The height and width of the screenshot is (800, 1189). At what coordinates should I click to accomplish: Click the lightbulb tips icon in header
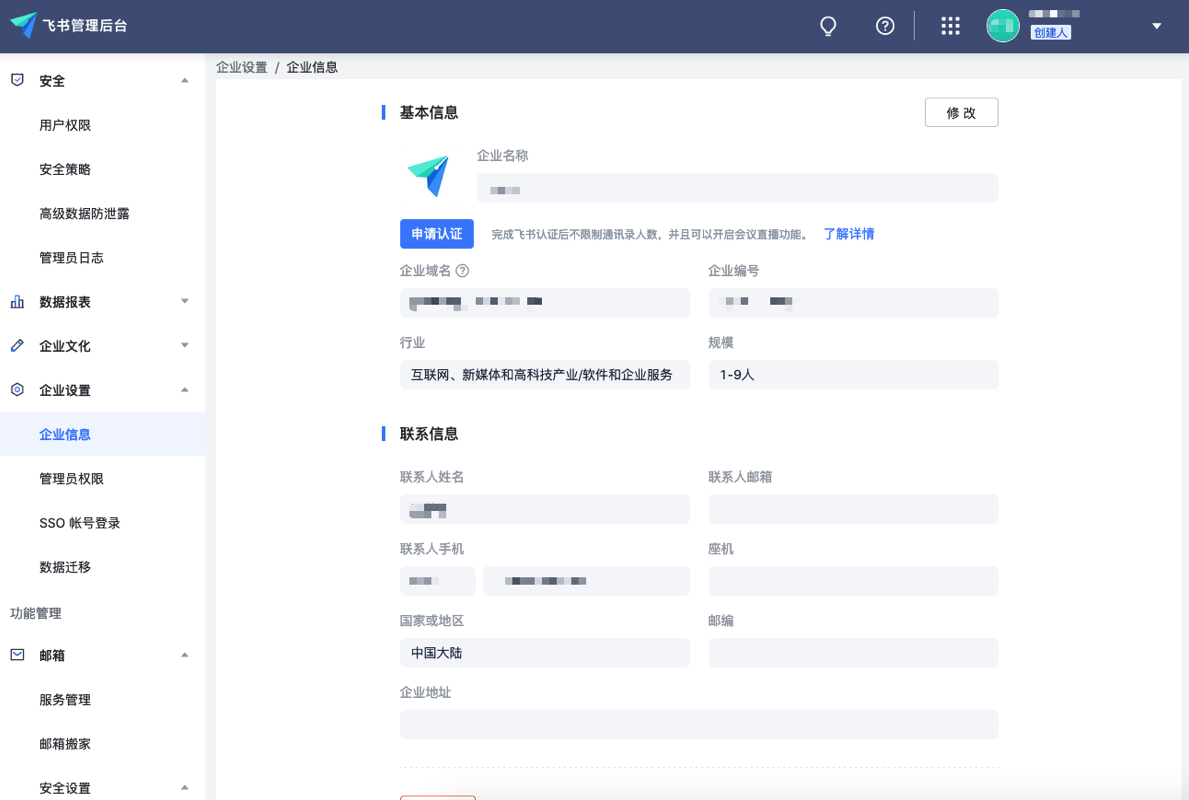(828, 27)
